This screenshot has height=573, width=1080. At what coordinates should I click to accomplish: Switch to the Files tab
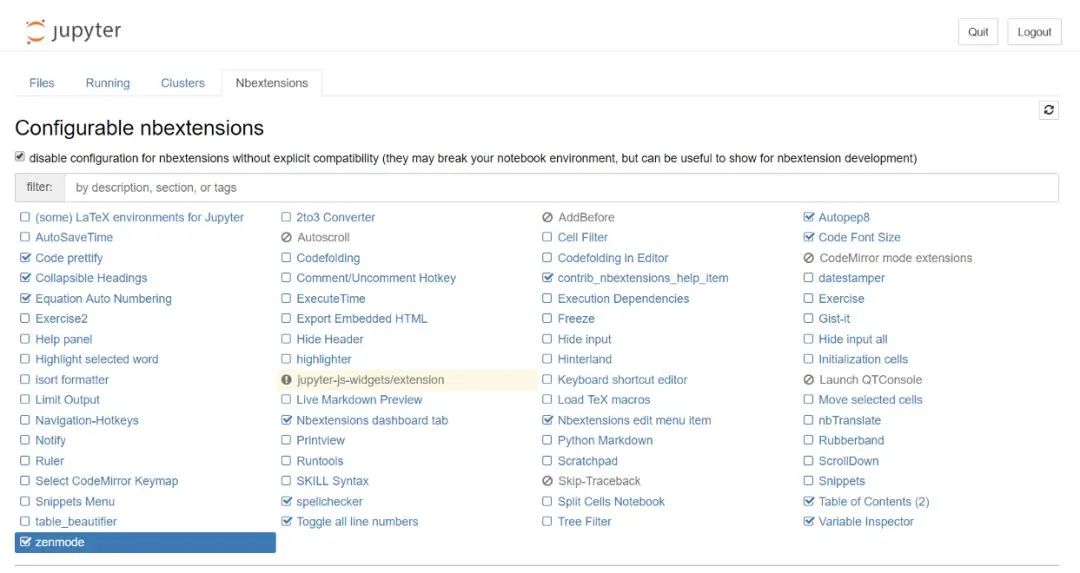[x=42, y=83]
